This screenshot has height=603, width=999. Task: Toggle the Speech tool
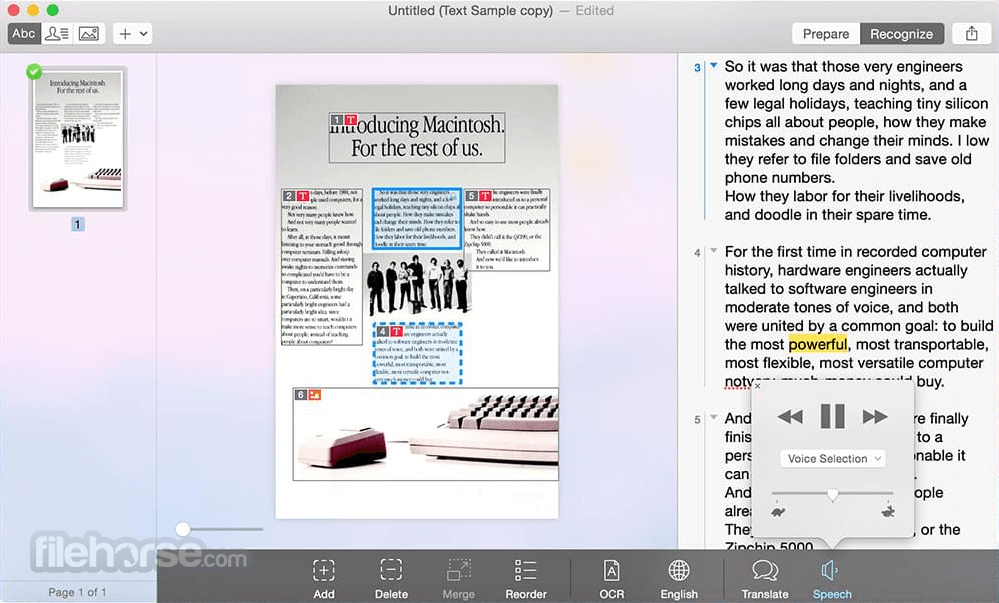(831, 579)
